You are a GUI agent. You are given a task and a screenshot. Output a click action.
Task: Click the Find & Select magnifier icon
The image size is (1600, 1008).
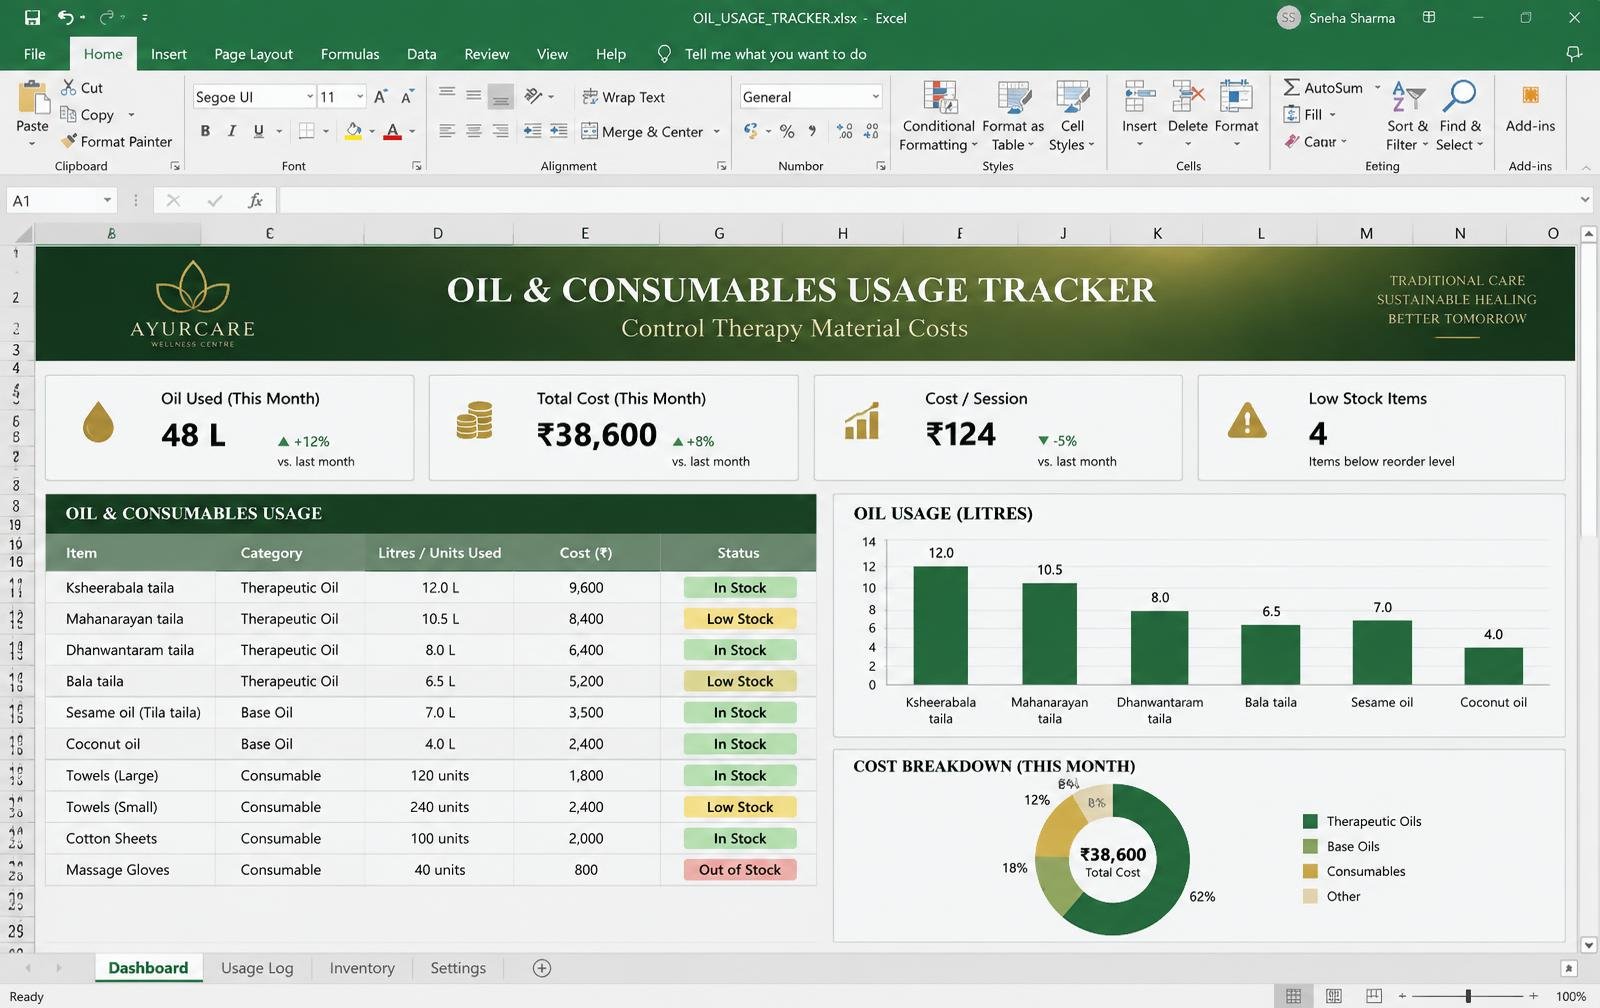(x=1460, y=96)
